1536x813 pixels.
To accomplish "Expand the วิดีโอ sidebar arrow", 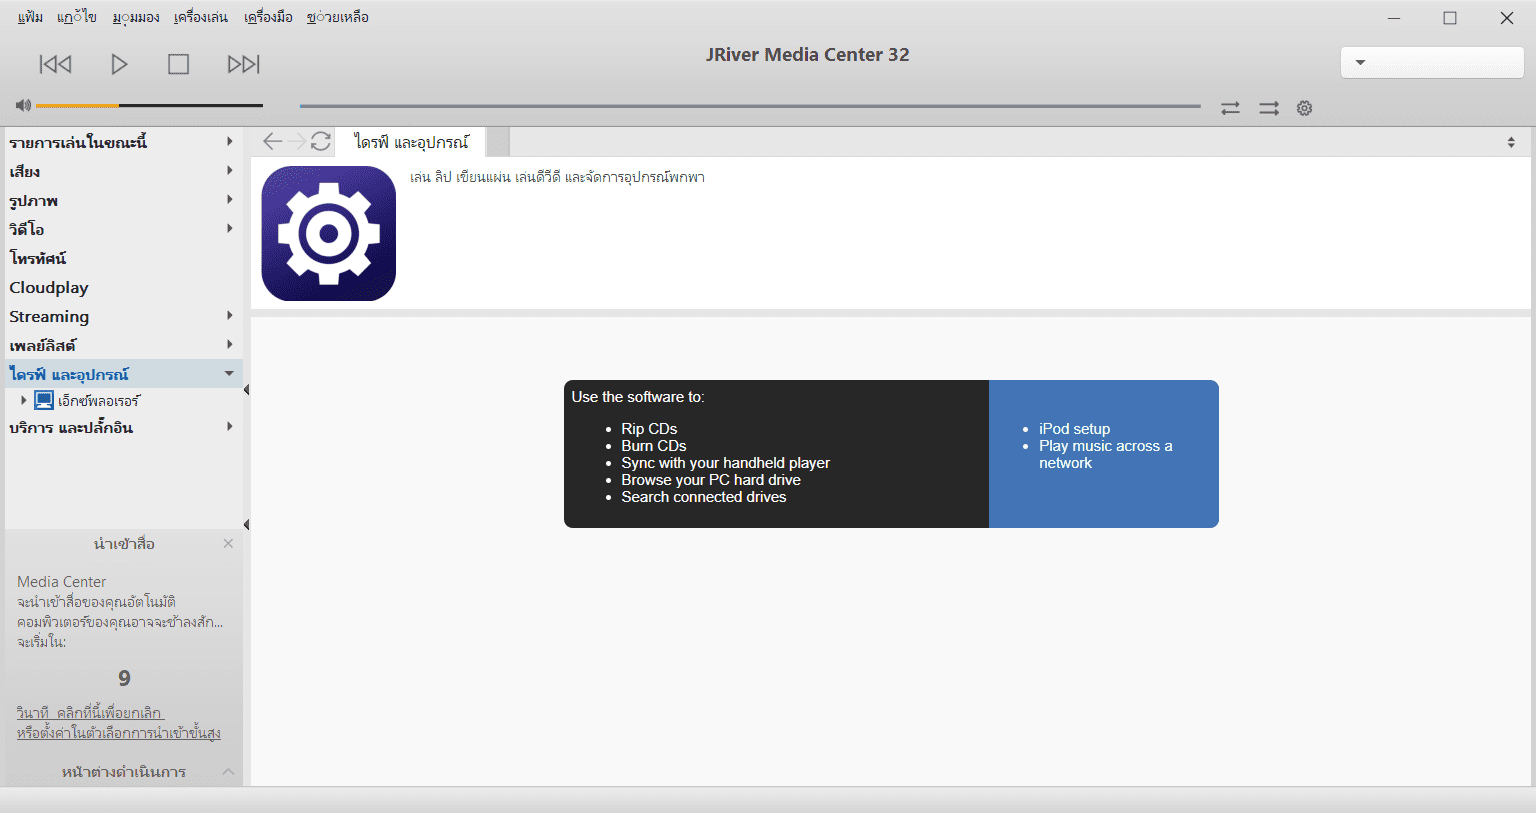I will point(230,229).
